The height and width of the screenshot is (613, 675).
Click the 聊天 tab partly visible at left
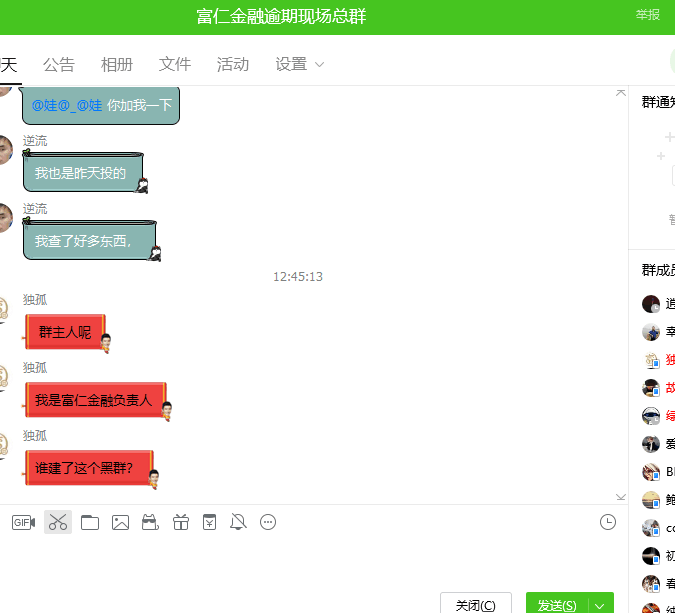click(x=9, y=65)
